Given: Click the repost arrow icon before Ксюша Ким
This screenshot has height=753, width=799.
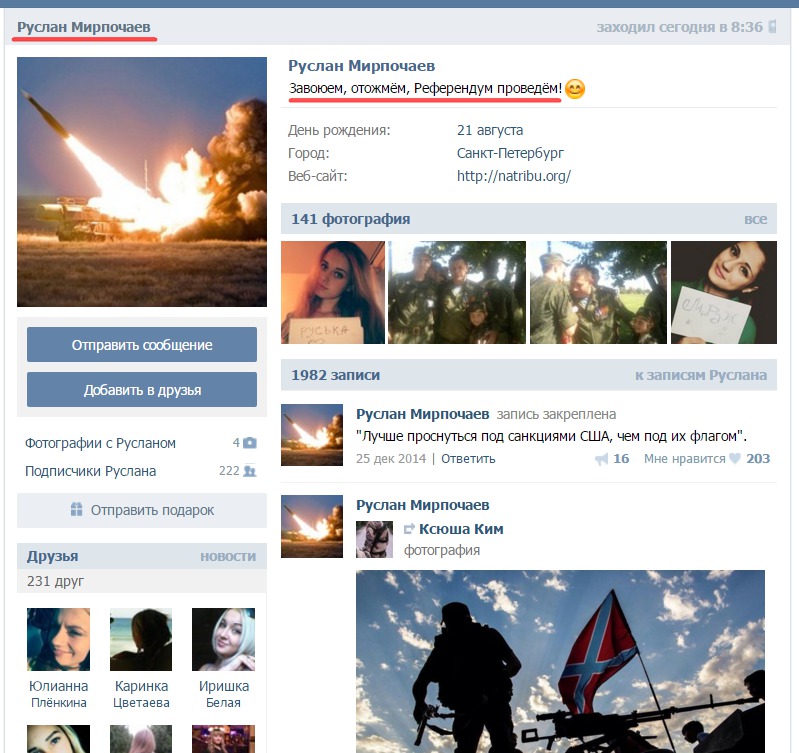Looking at the screenshot, I should (x=409, y=529).
